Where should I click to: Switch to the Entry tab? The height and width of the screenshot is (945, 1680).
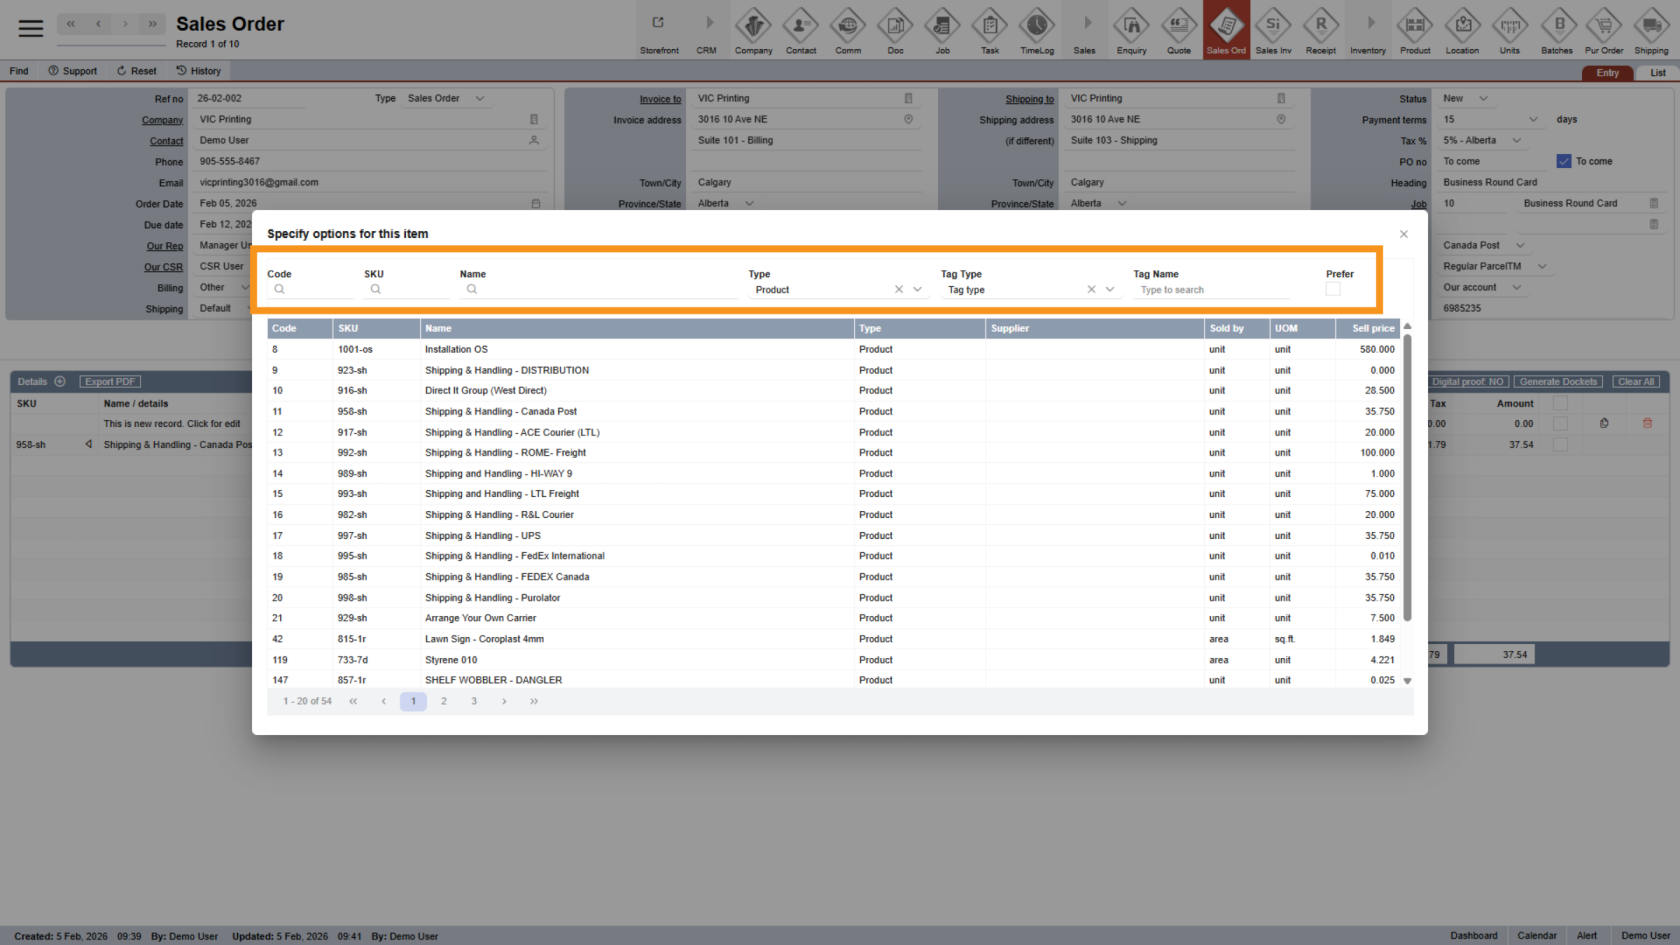point(1607,73)
